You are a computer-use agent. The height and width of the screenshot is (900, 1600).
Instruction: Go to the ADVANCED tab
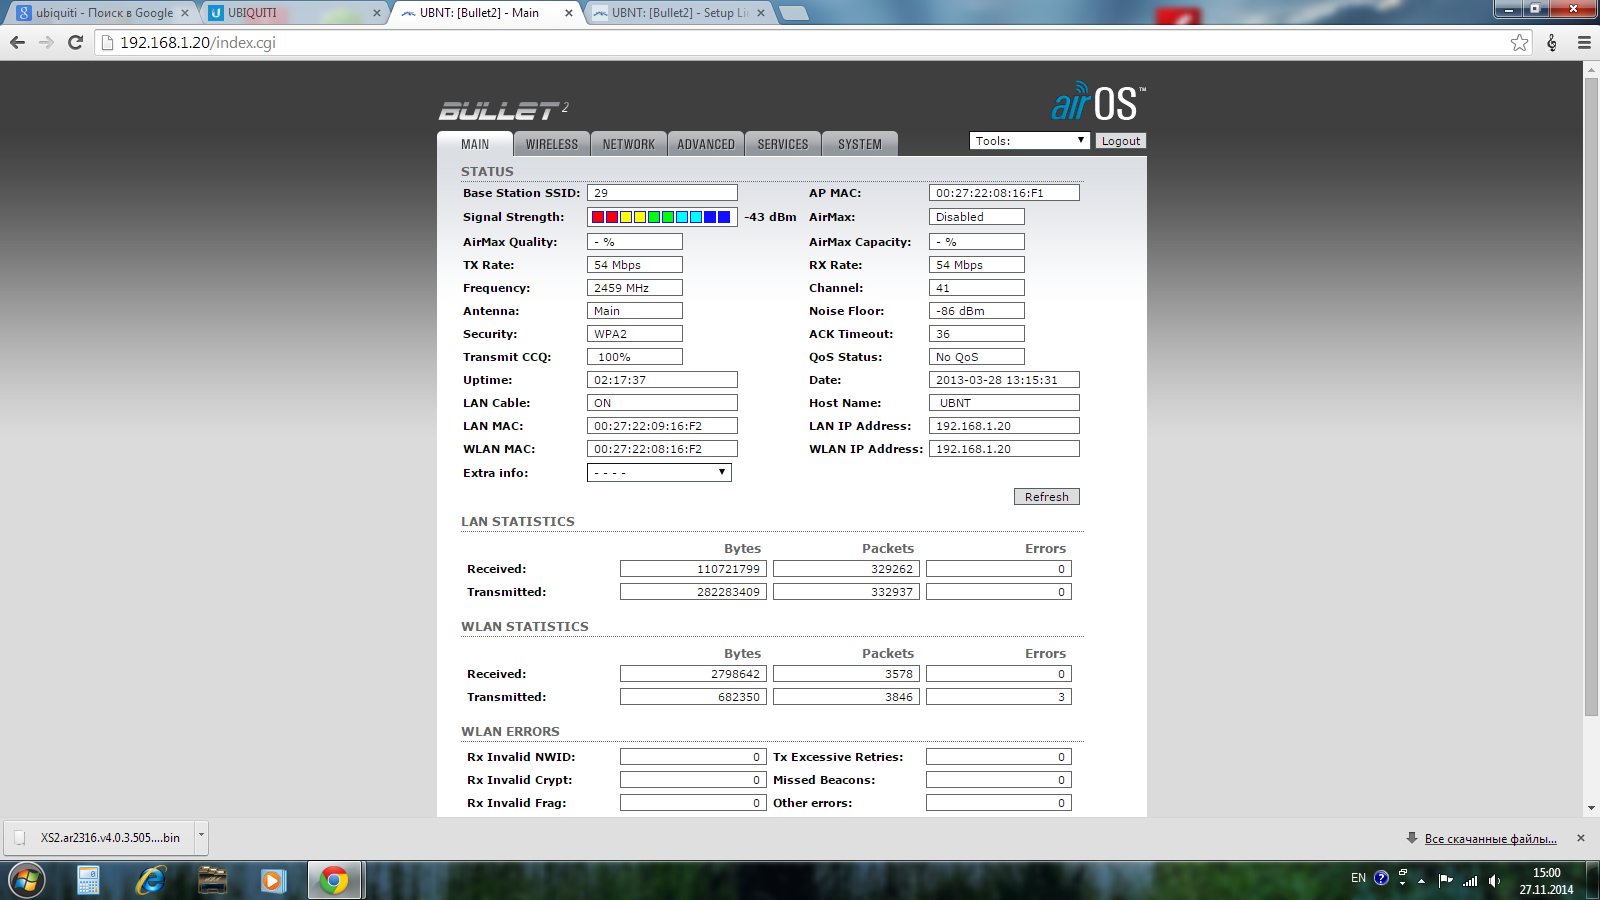706,144
